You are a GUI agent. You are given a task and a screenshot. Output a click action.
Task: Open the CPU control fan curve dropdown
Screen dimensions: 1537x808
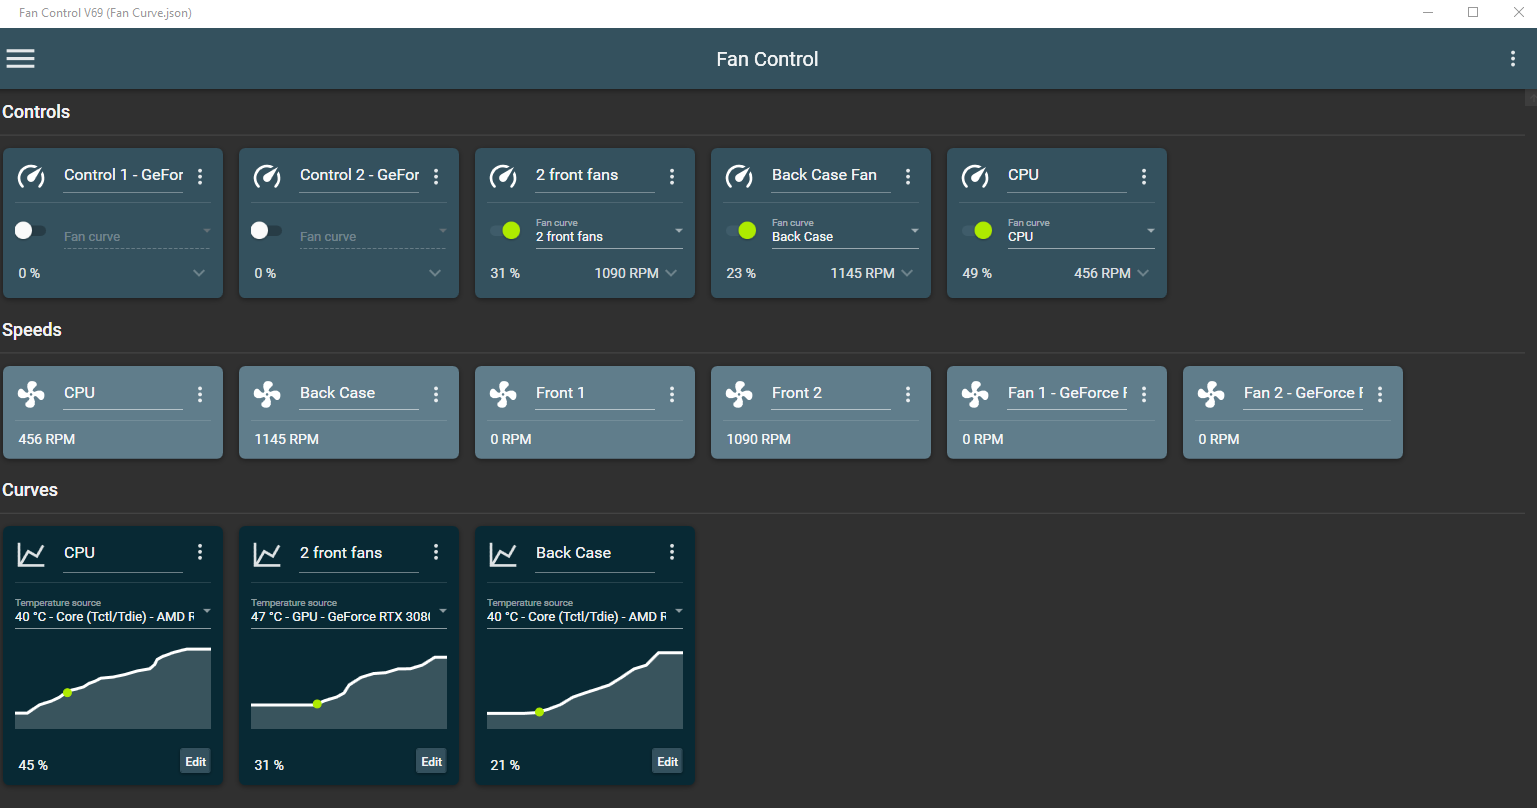(1081, 232)
